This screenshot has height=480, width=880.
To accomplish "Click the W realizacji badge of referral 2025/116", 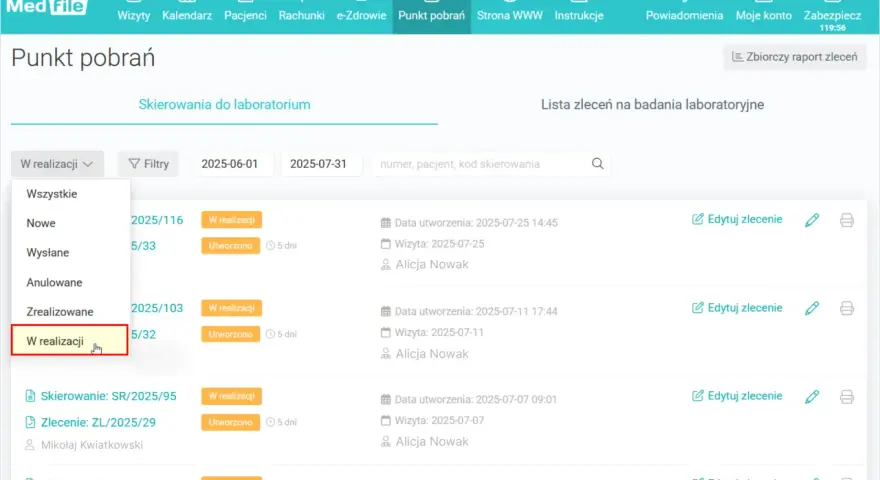I will (x=232, y=220).
